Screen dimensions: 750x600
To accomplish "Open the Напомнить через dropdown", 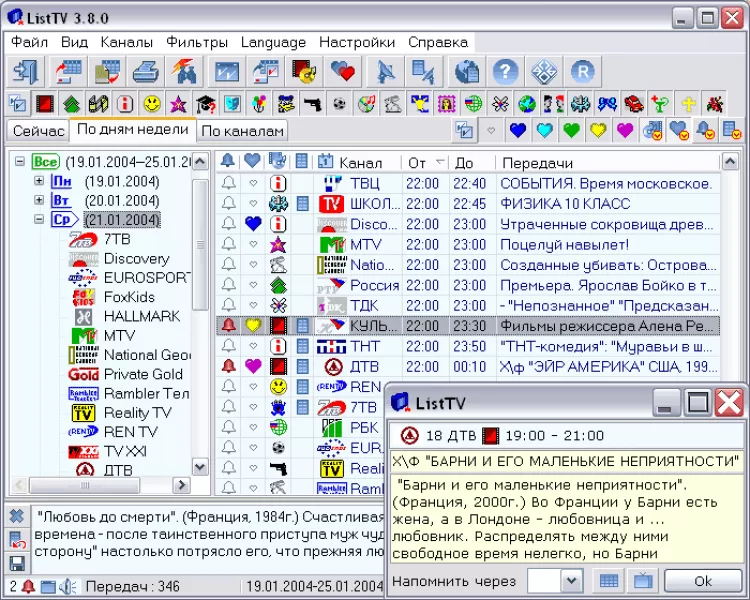I will click(x=571, y=581).
